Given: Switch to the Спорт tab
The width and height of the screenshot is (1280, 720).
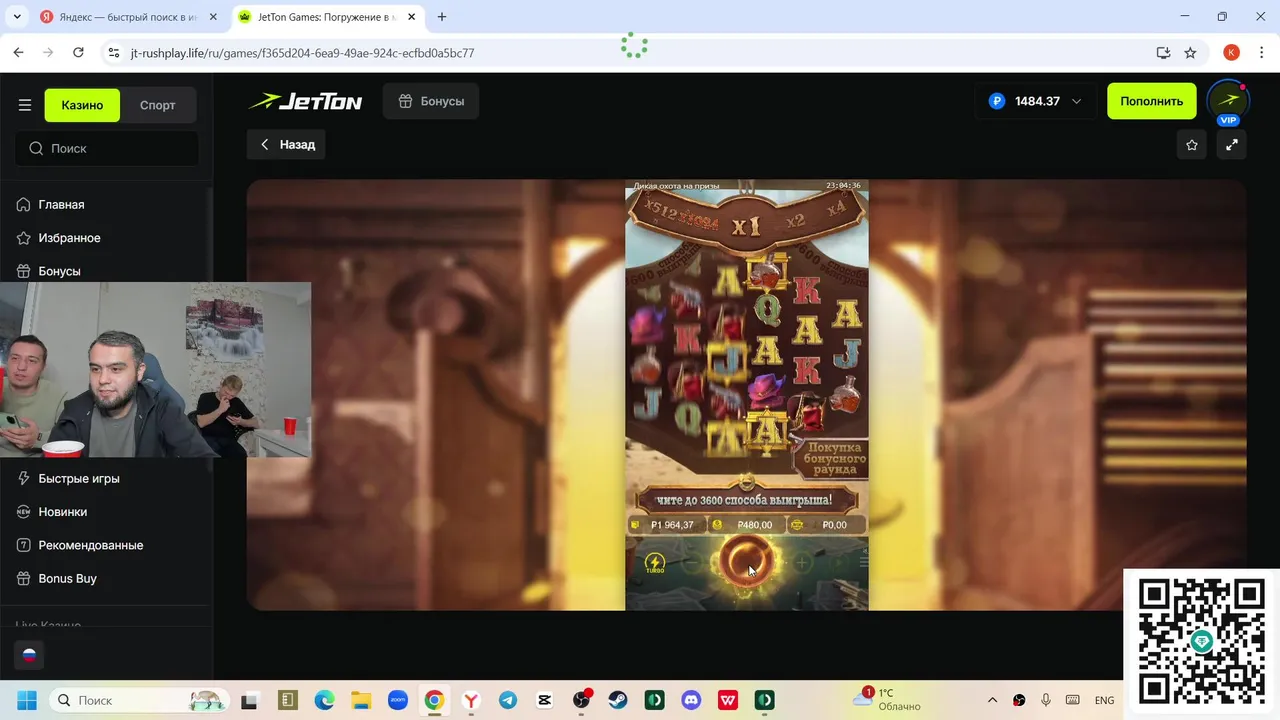Looking at the screenshot, I should pyautogui.click(x=158, y=105).
